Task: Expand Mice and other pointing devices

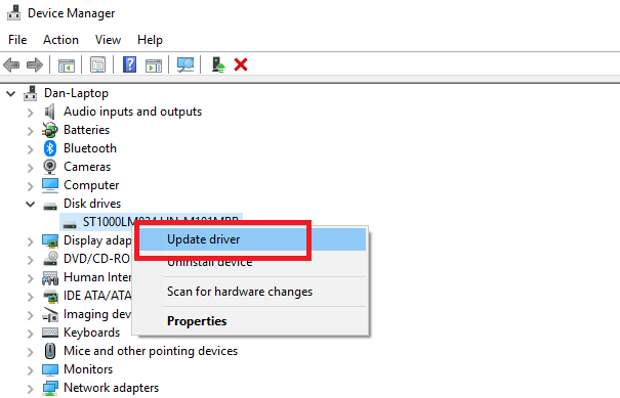Action: pyautogui.click(x=30, y=352)
